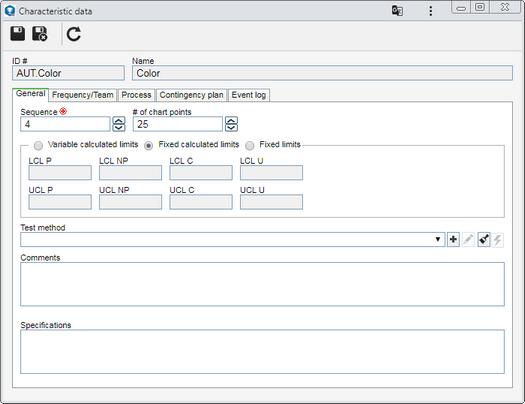Click the lightning bolt icon beside test method
Viewport: 525px width, 404px height.
tap(498, 240)
